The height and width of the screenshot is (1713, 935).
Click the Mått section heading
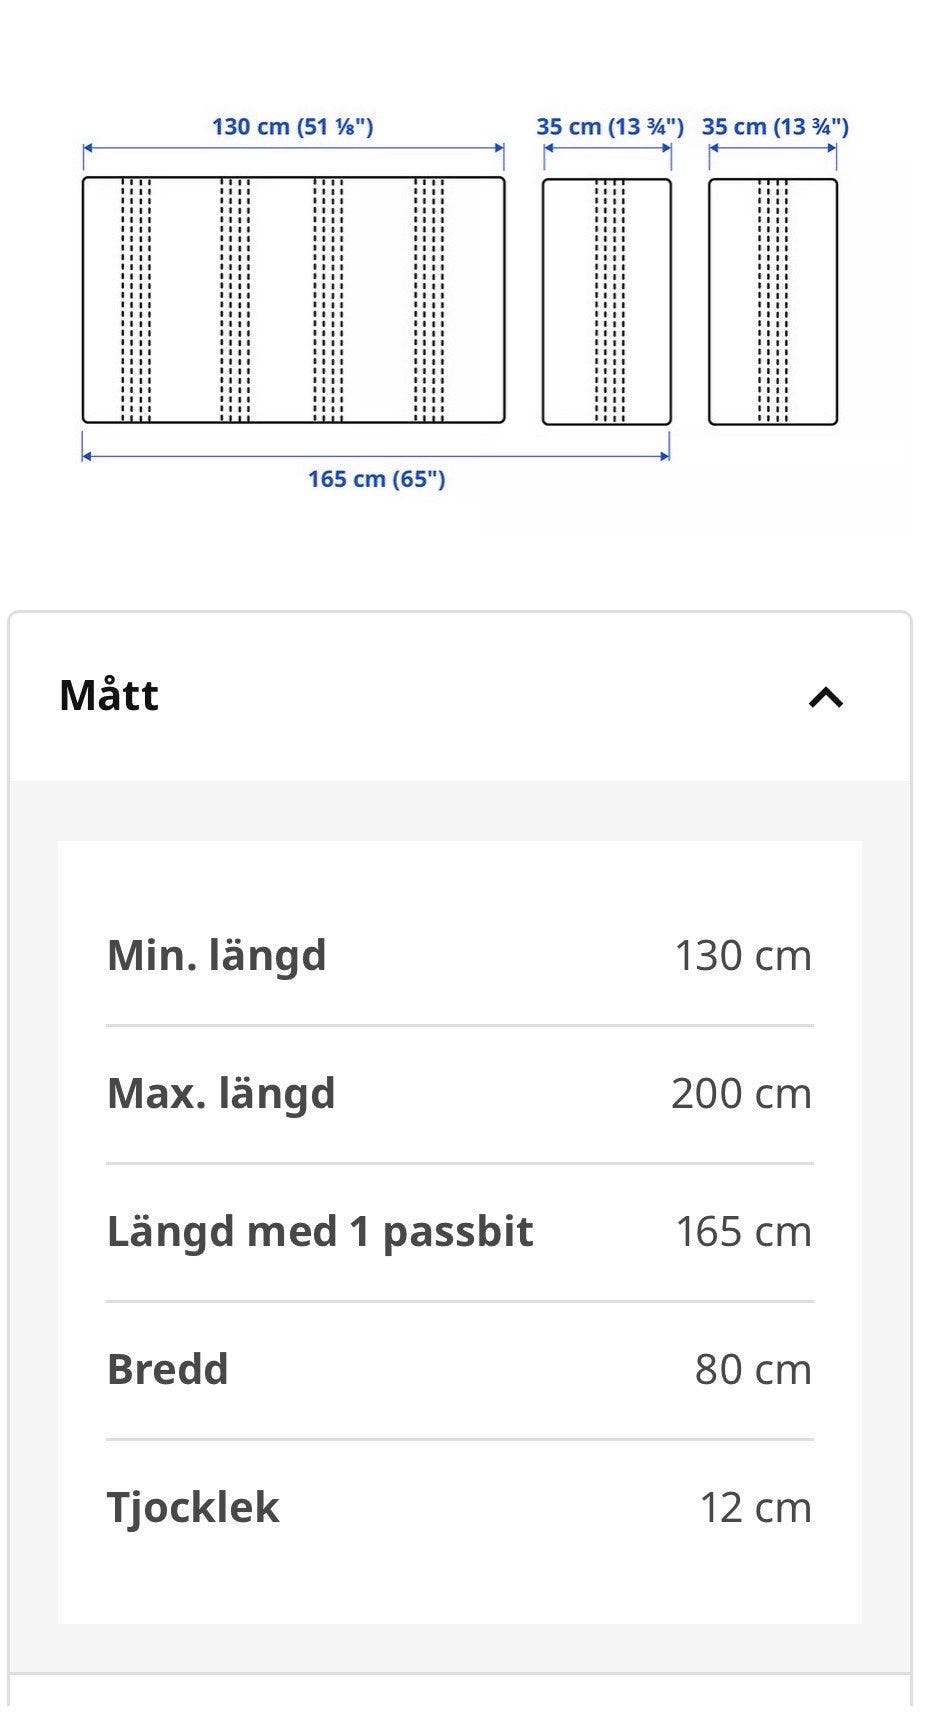click(x=109, y=695)
